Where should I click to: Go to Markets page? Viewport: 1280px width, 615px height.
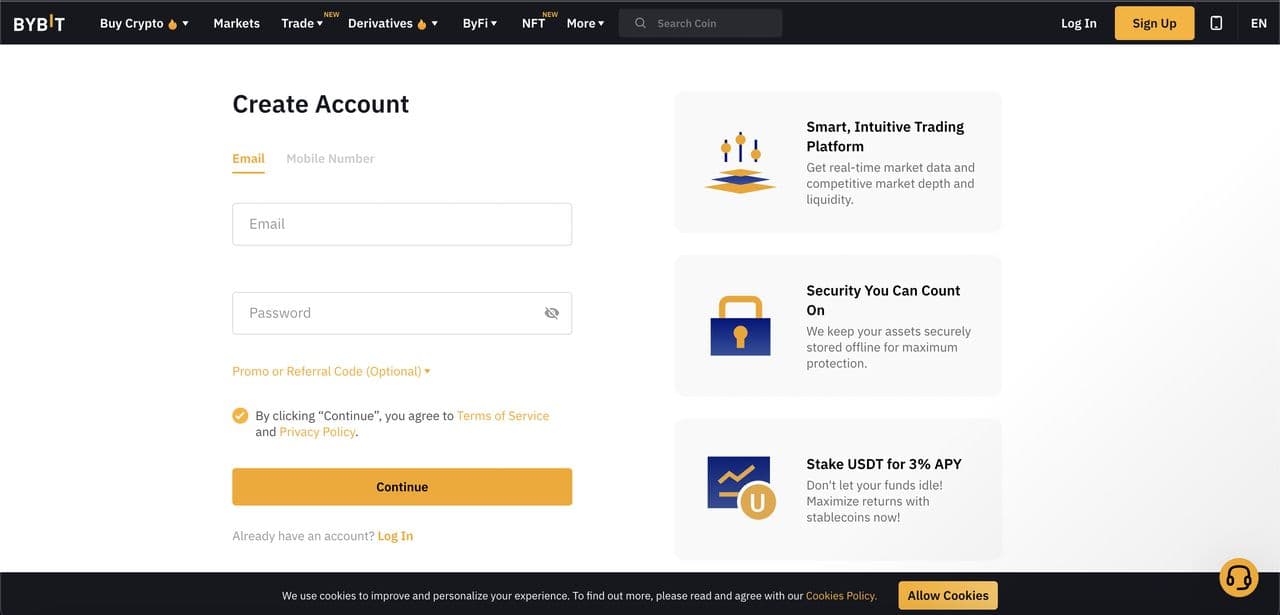[236, 23]
